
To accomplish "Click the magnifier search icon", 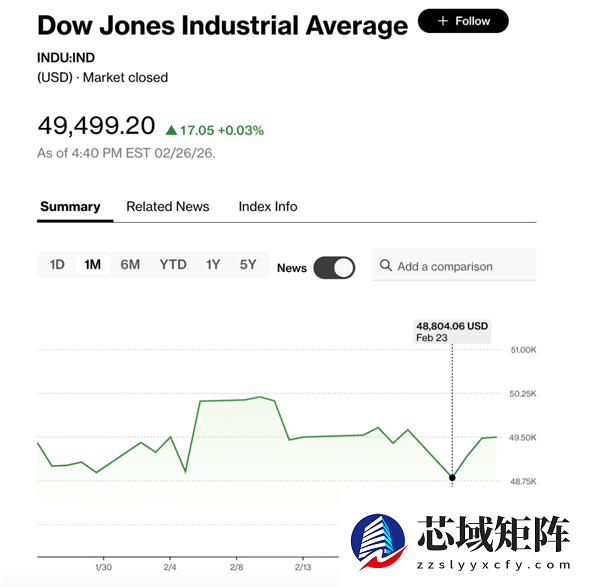I will click(385, 267).
